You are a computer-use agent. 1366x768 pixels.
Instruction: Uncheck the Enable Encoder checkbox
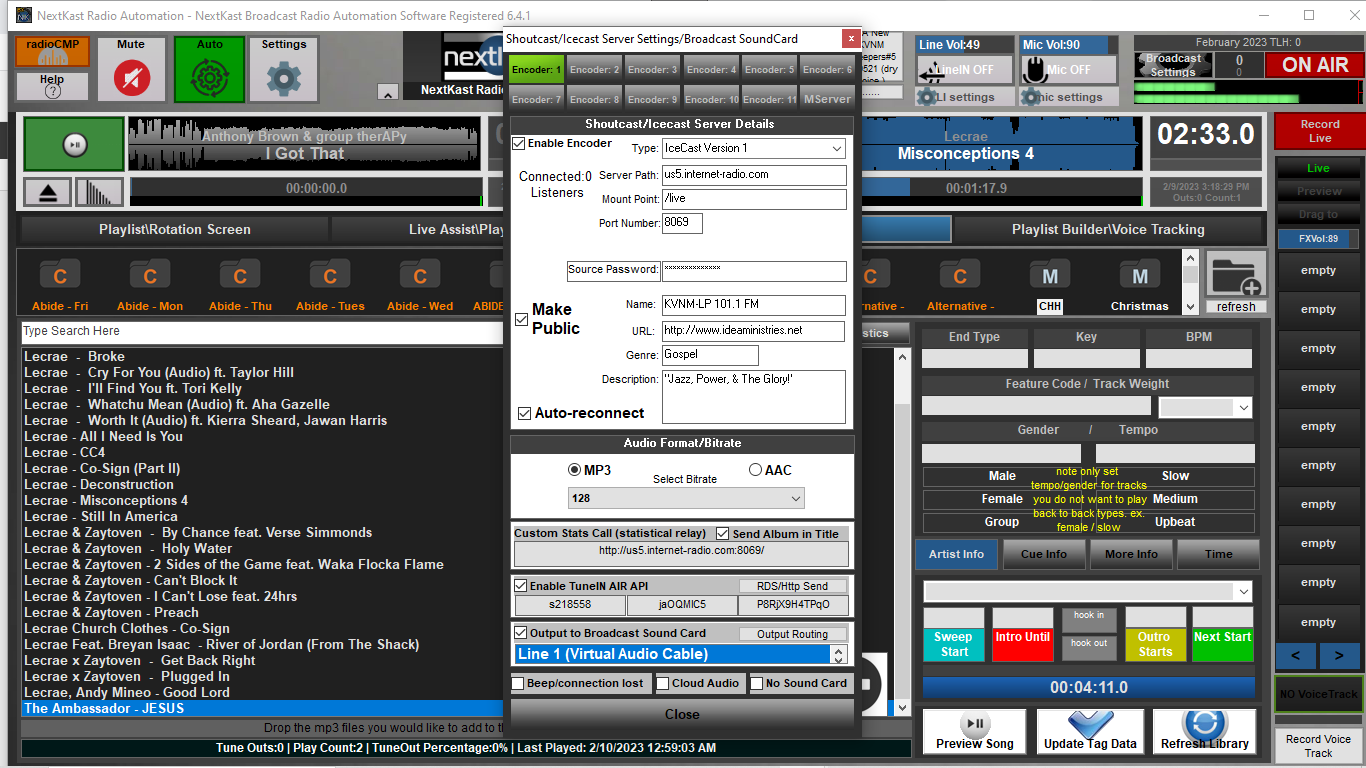point(519,144)
